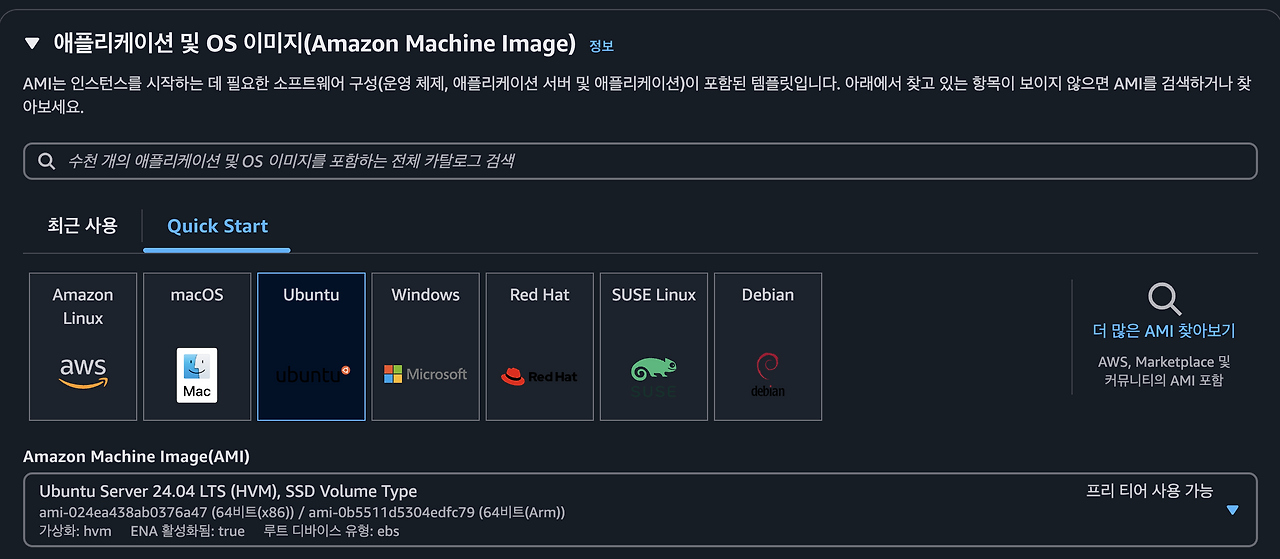Image resolution: width=1280 pixels, height=559 pixels.
Task: Click the AMI dropdown arrow
Action: (x=1232, y=510)
